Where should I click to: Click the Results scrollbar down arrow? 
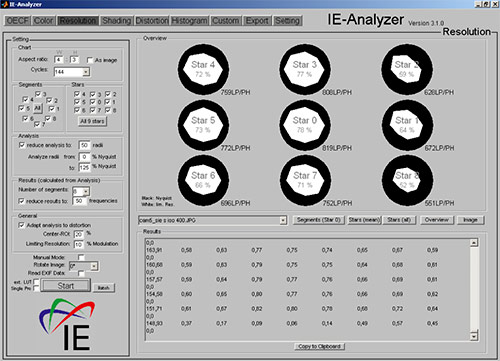pyautogui.click(x=474, y=336)
